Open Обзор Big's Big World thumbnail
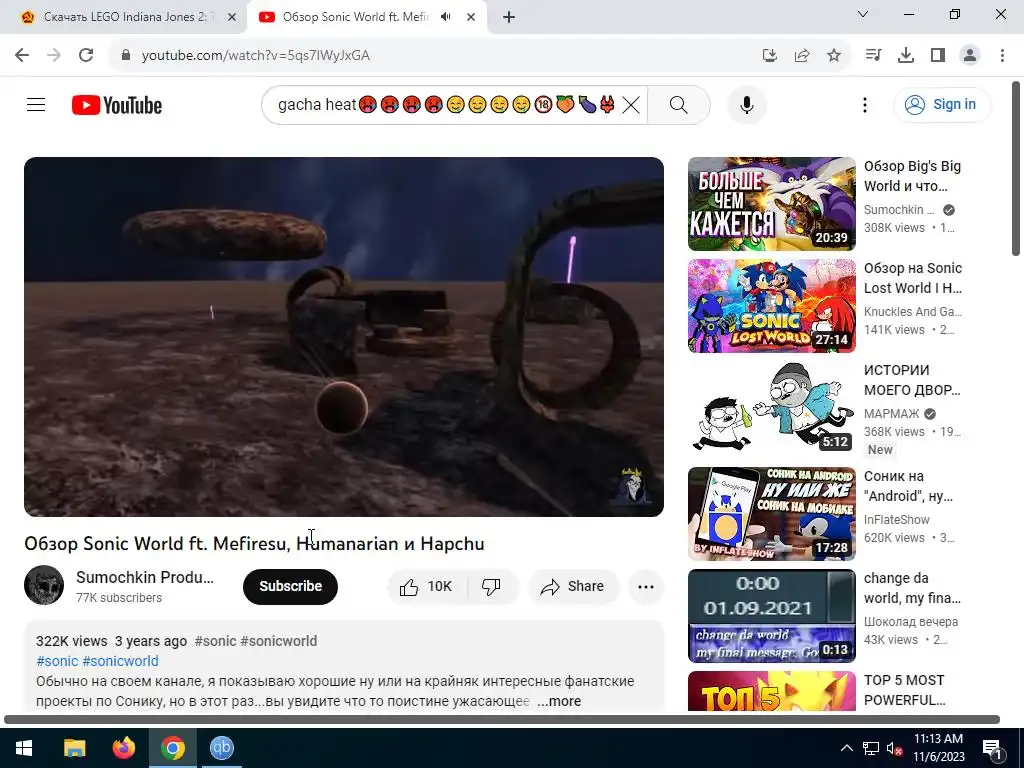Screen dimensions: 1024x768 [x=771, y=204]
